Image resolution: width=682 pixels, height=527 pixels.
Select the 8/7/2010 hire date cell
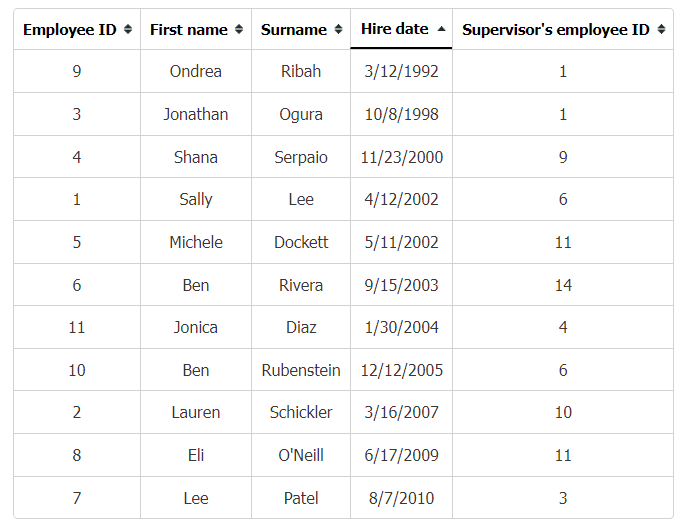(401, 497)
